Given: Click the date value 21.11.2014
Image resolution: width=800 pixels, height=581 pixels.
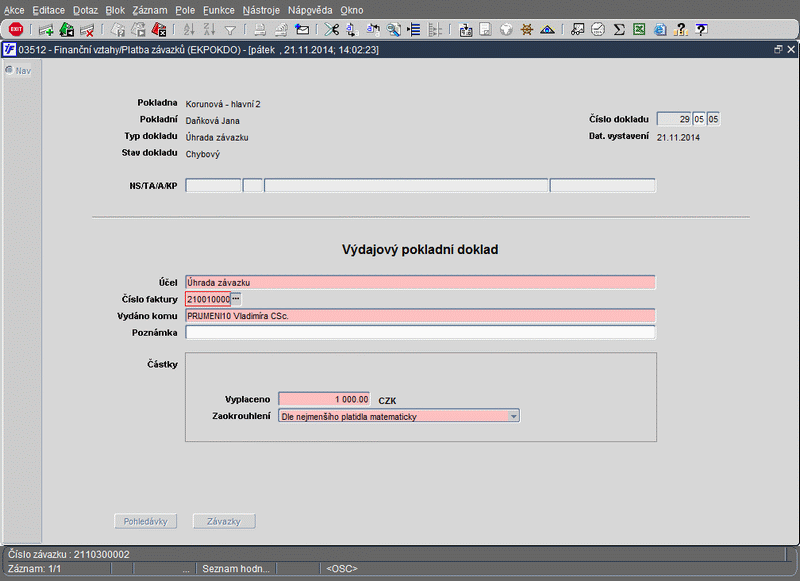Looking at the screenshot, I should (x=678, y=137).
